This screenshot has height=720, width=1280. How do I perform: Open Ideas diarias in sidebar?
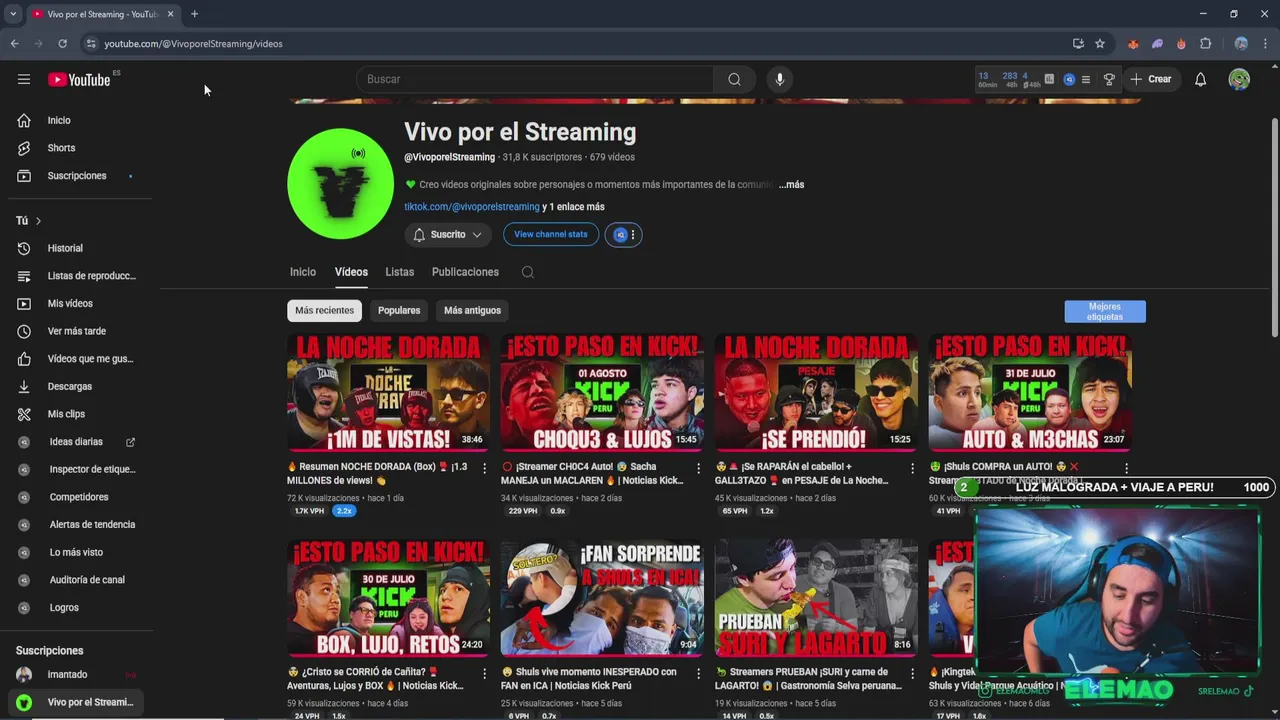click(x=76, y=442)
